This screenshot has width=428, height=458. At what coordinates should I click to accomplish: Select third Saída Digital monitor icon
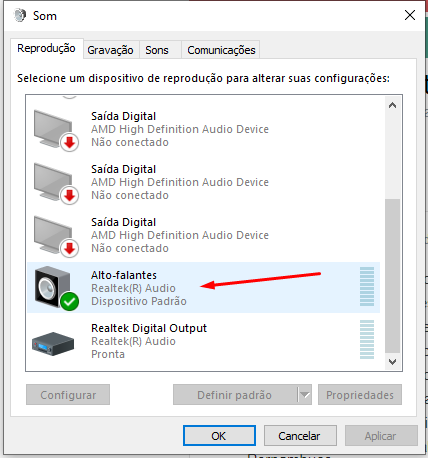click(x=53, y=235)
